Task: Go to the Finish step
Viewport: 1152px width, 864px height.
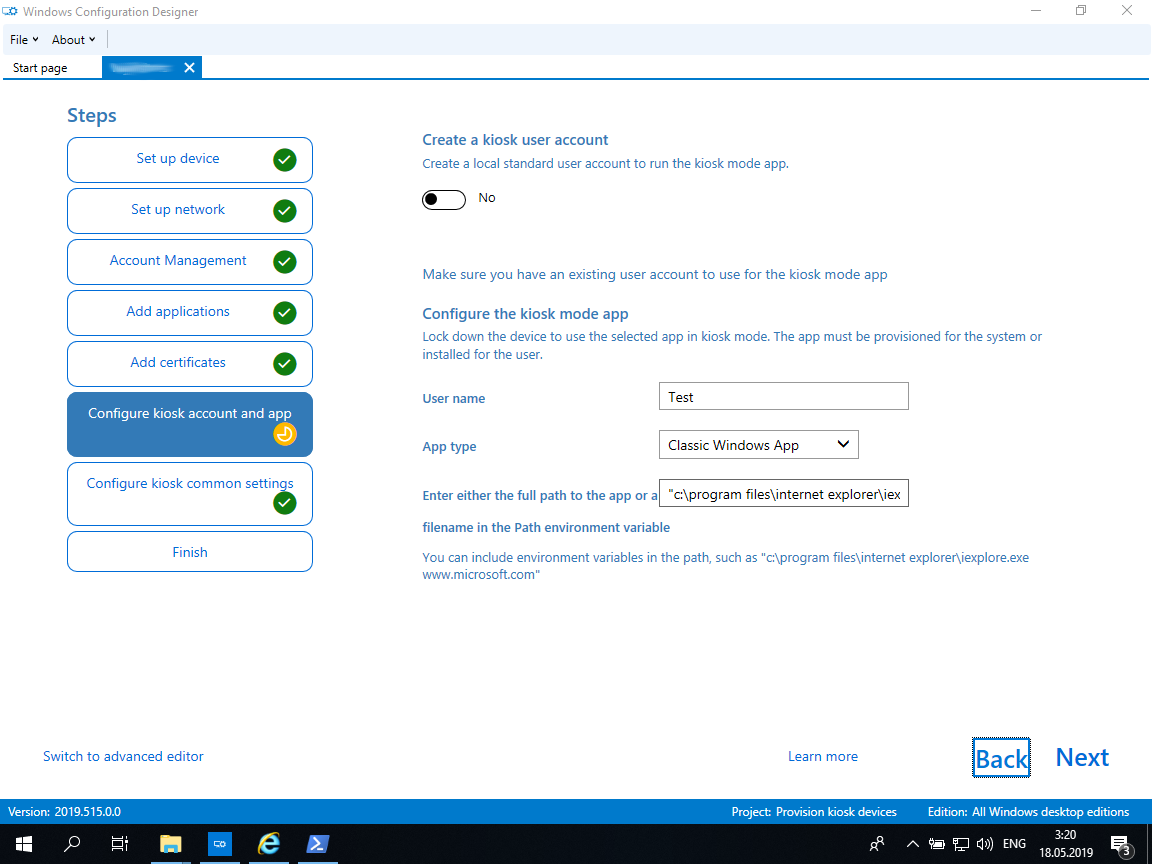Action: 190,552
